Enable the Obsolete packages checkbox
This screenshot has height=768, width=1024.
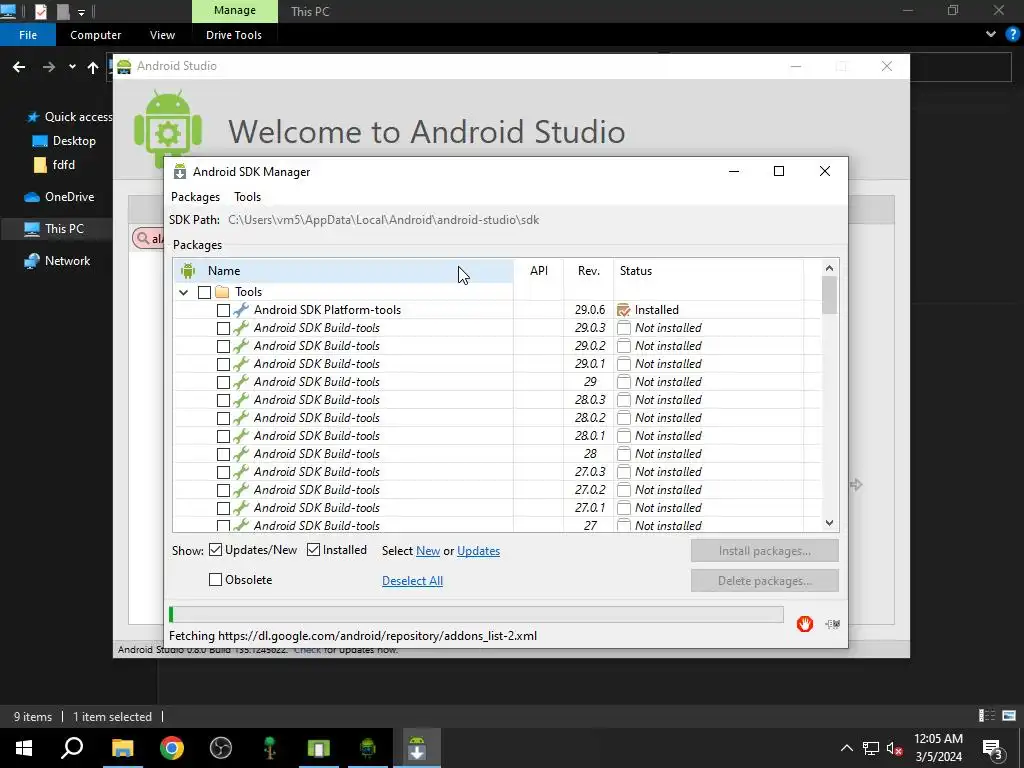click(x=216, y=579)
